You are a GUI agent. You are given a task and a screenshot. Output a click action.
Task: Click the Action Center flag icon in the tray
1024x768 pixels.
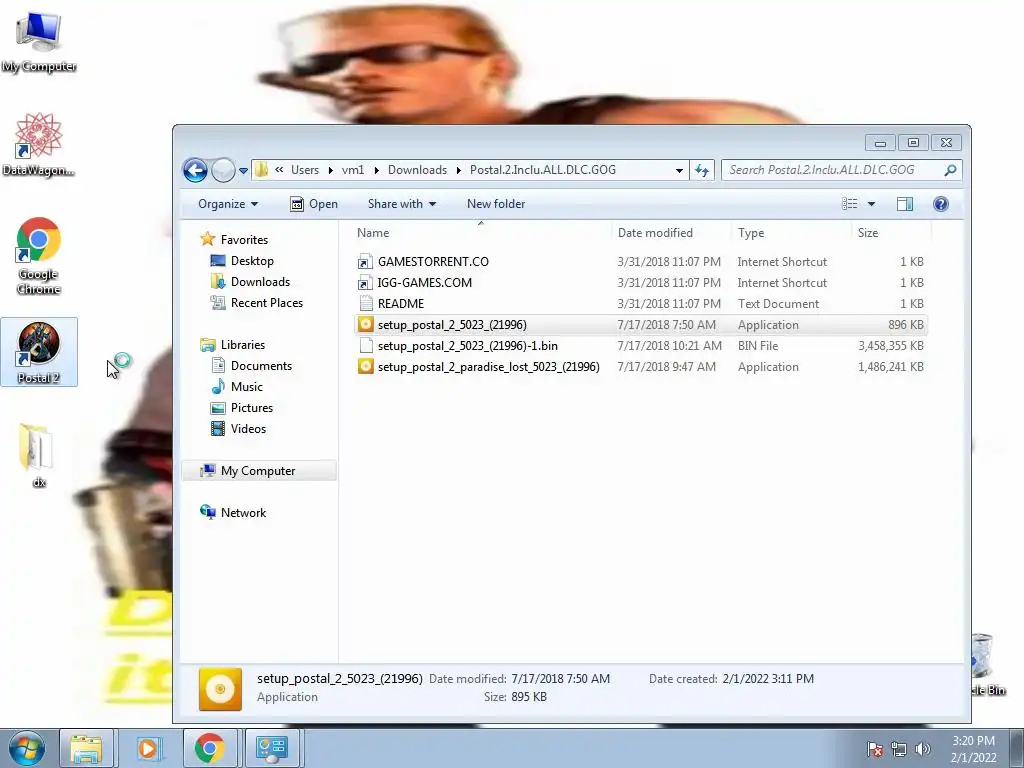(x=874, y=749)
